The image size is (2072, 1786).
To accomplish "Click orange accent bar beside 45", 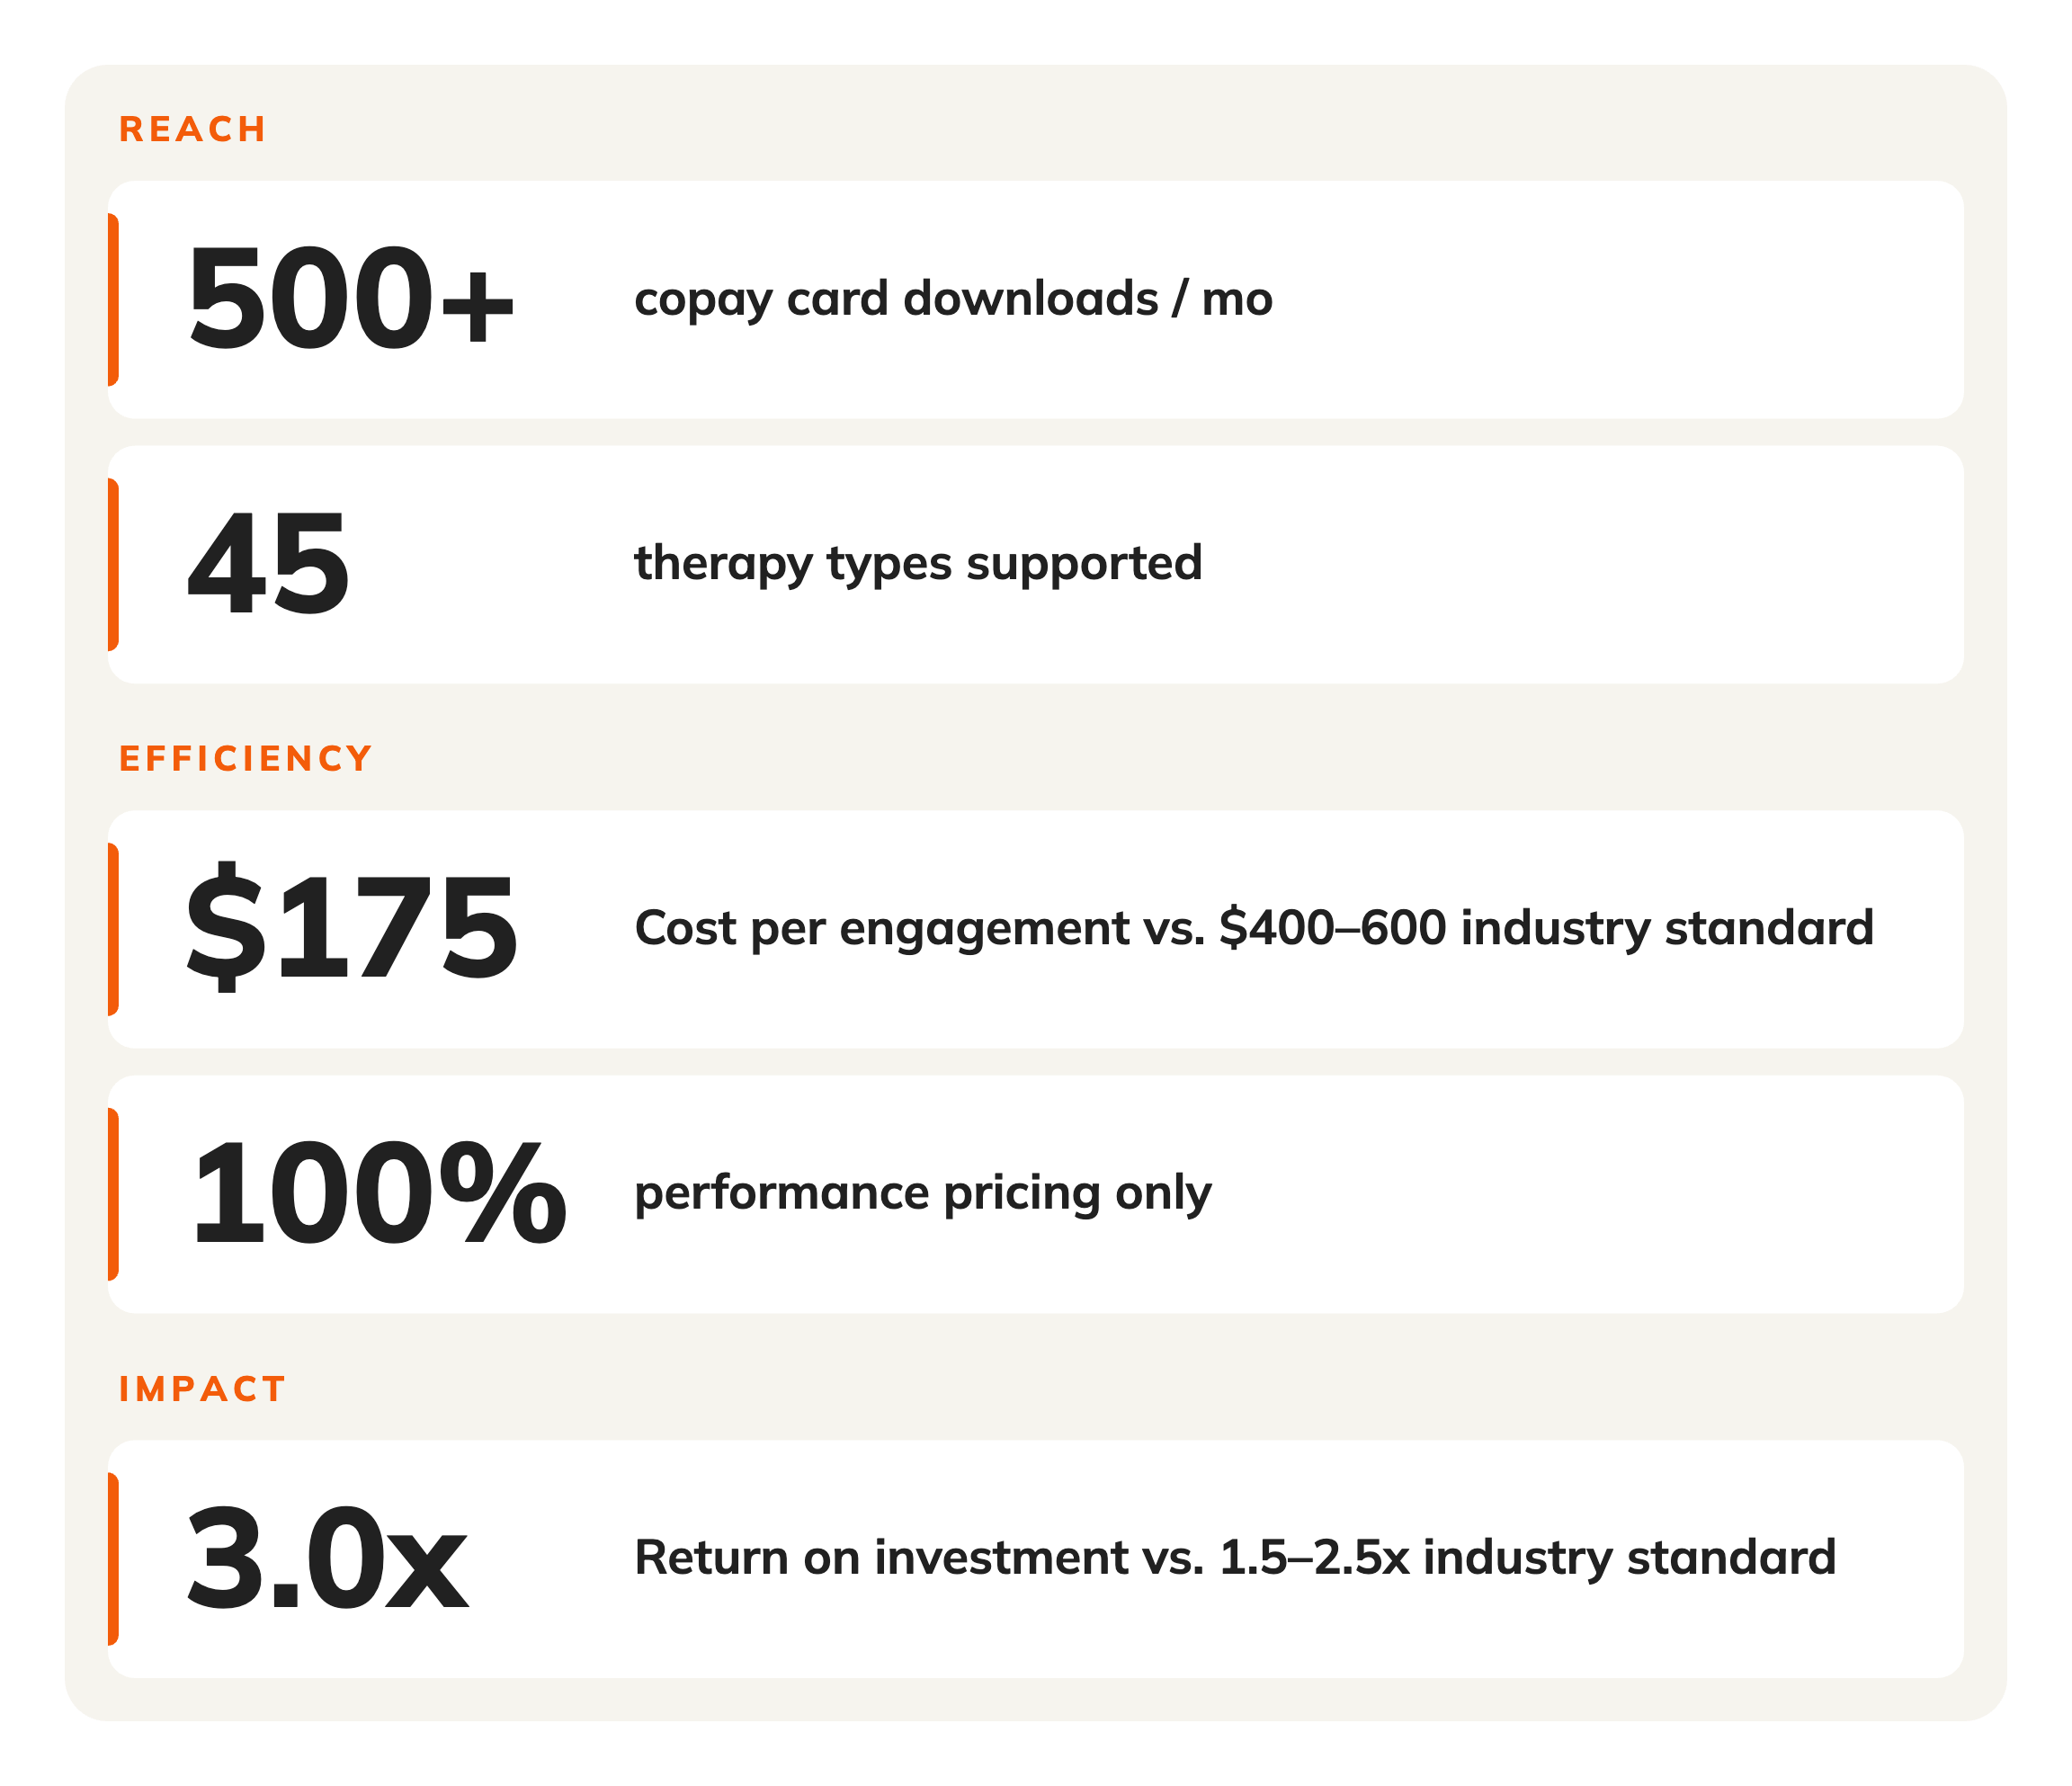I will click(x=113, y=565).
